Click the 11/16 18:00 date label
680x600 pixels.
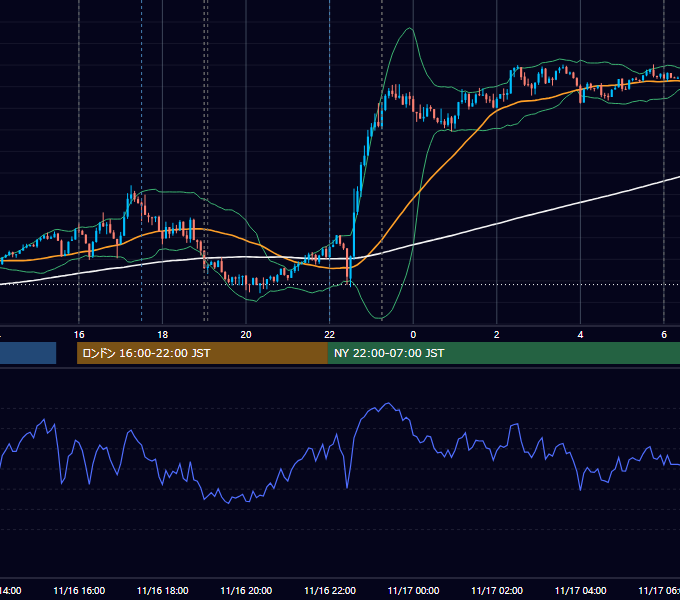coord(163,591)
